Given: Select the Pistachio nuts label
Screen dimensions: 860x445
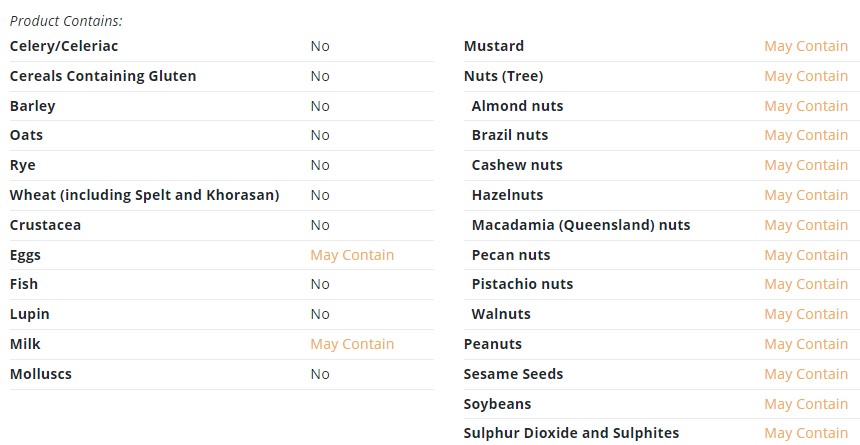Looking at the screenshot, I should tap(522, 284).
